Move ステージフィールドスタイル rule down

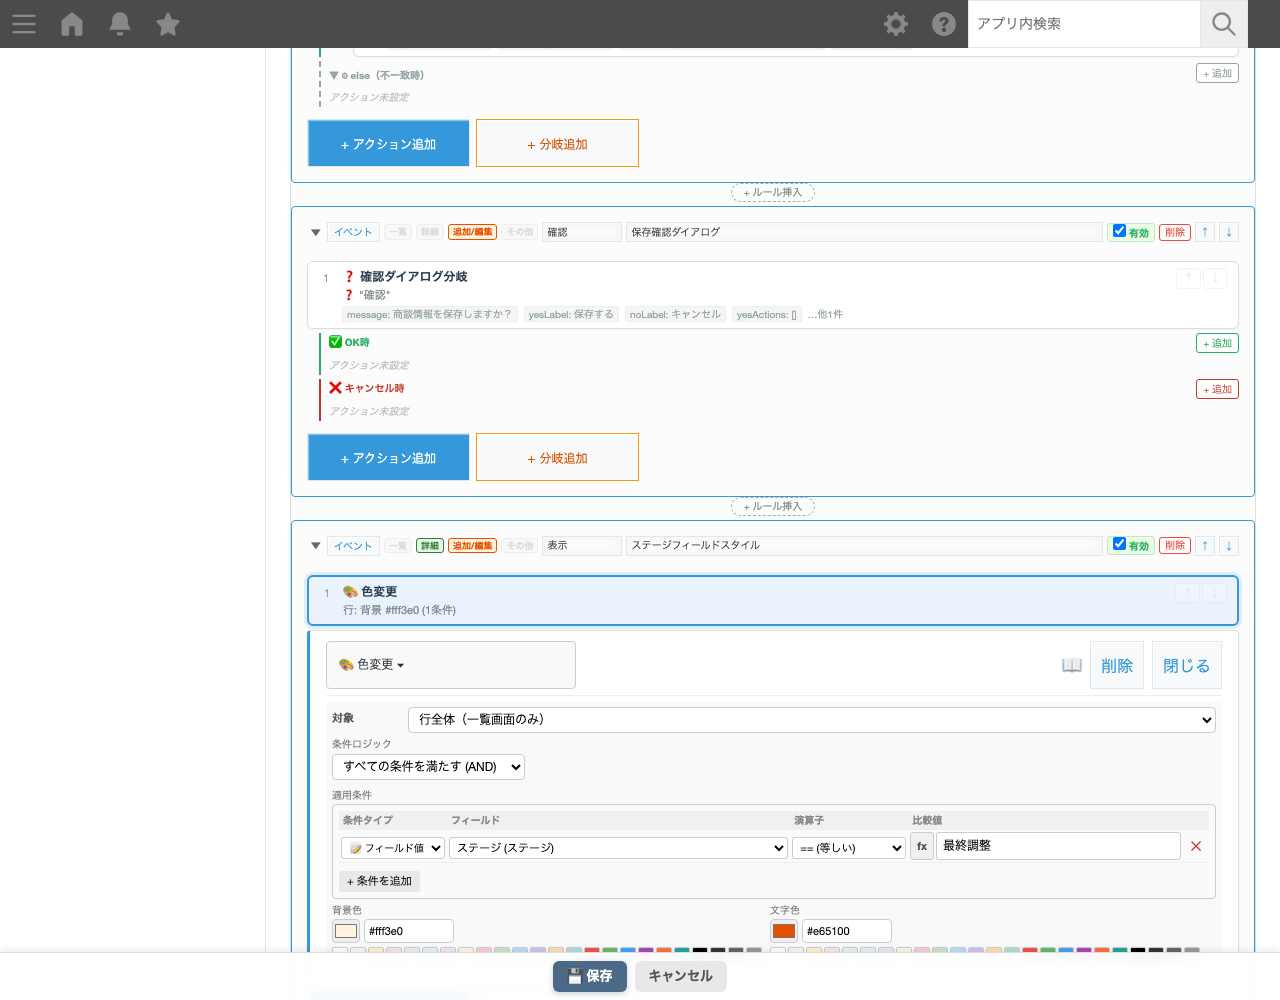click(1229, 546)
